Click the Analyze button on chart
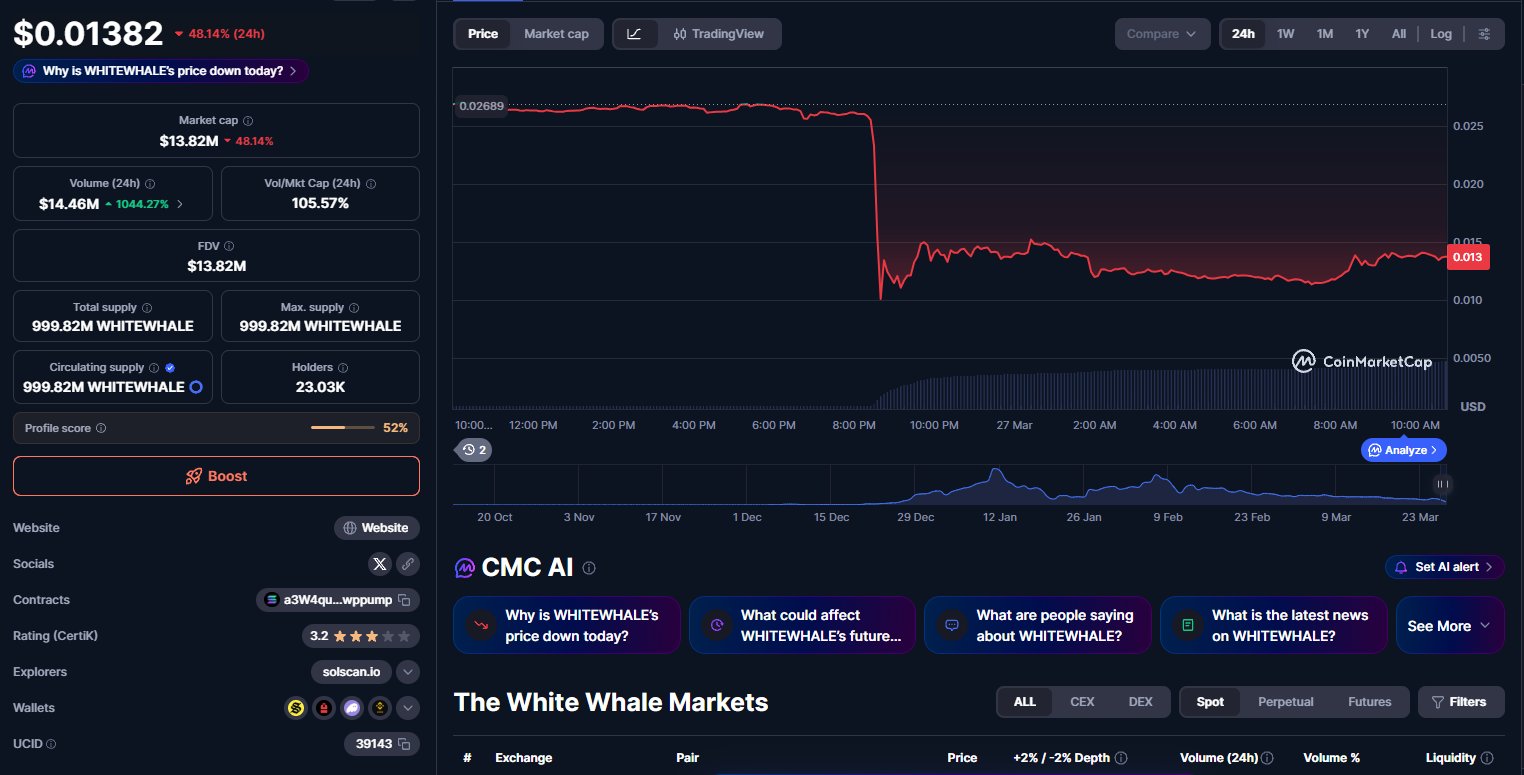The width and height of the screenshot is (1524, 775). click(x=1404, y=450)
